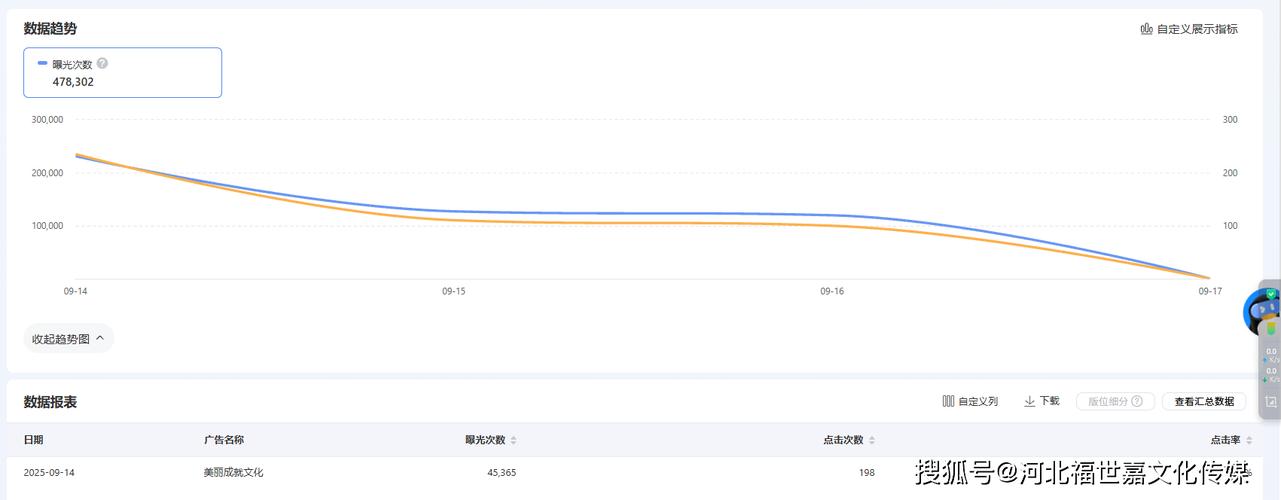Viewport: 1281px width, 500px height.
Task: Open 自定义展示指标 settings
Action: click(1189, 29)
